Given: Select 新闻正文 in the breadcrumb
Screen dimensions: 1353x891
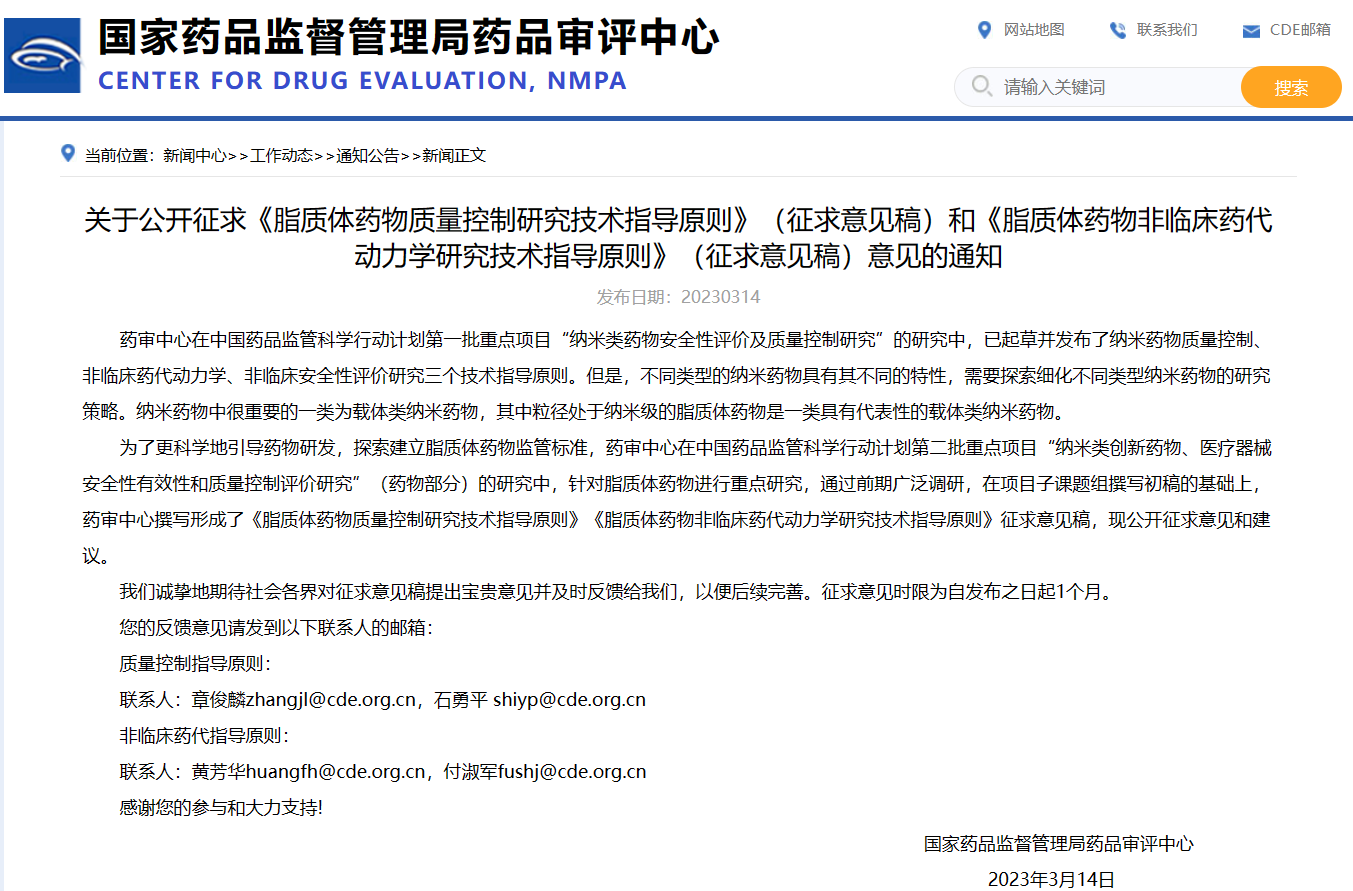Looking at the screenshot, I should [454, 155].
